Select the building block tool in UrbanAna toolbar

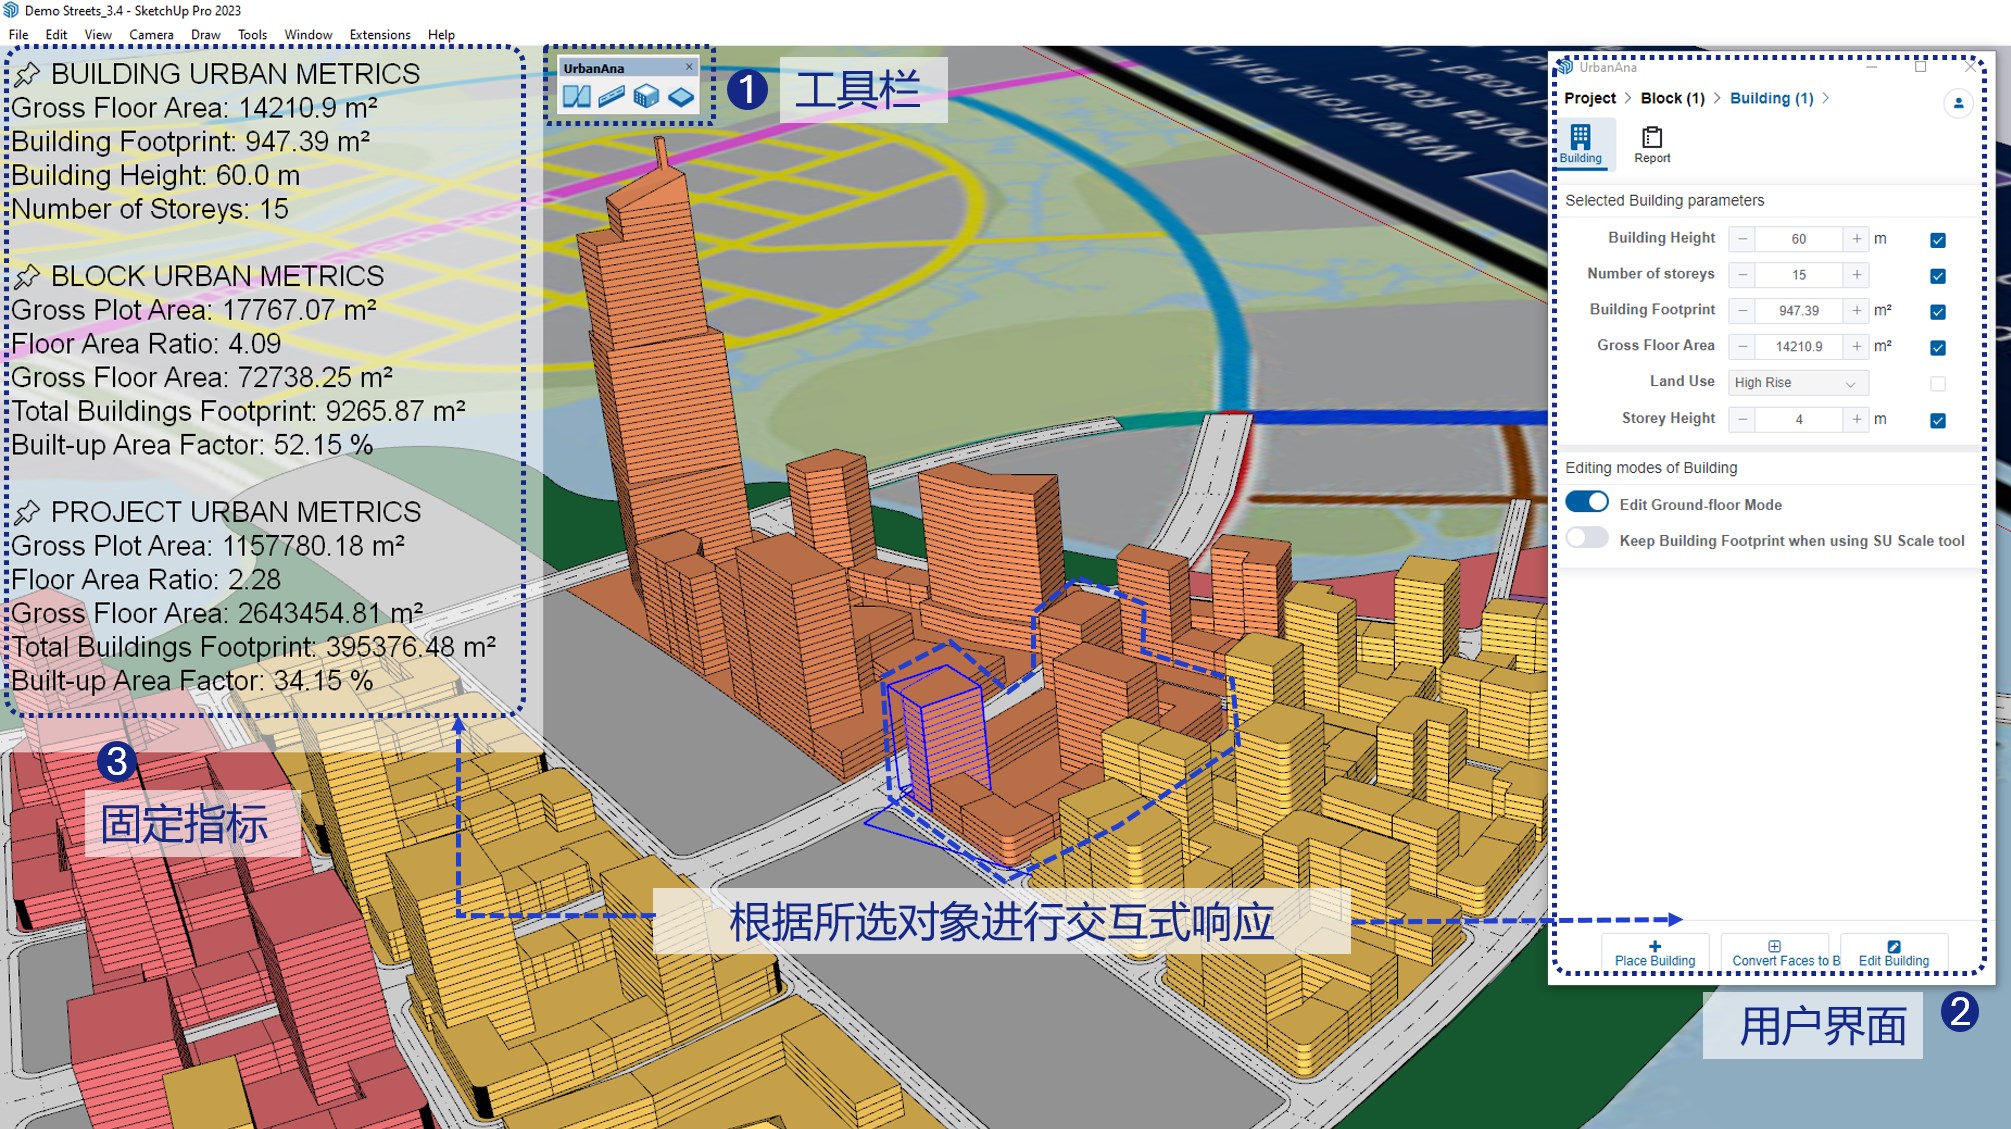[646, 97]
